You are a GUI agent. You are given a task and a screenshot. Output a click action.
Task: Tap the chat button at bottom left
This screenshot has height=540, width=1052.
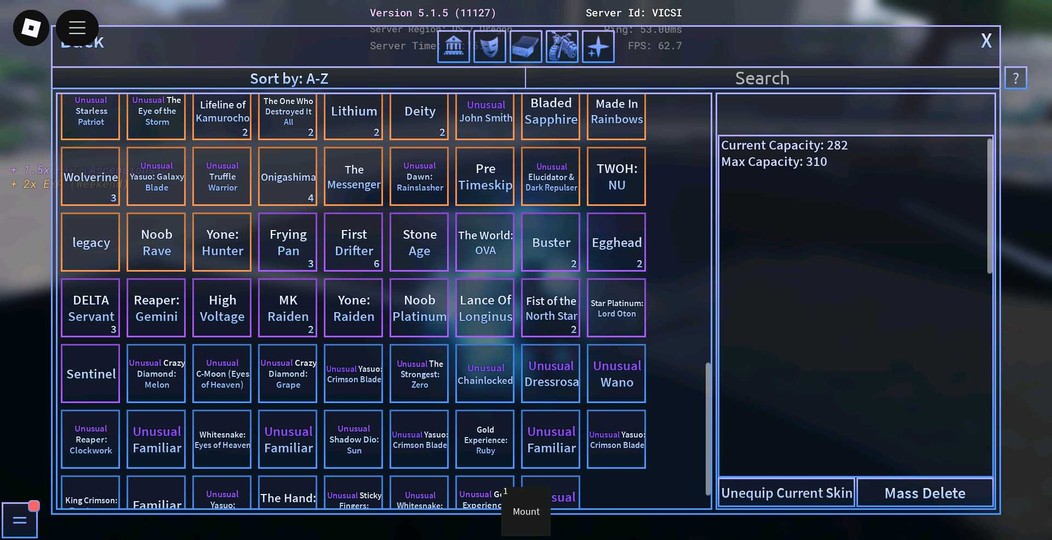click(20, 521)
